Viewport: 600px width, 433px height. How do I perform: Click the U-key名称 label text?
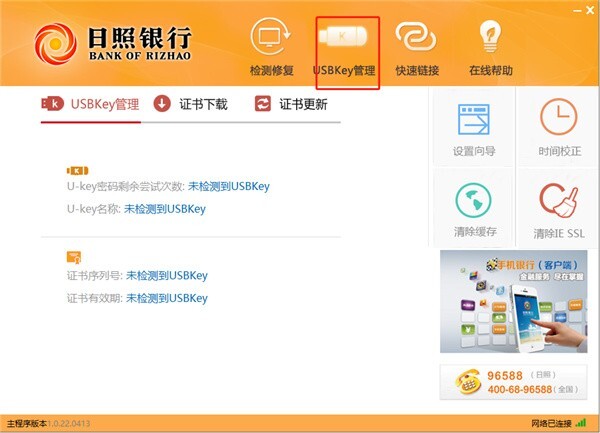[x=93, y=209]
